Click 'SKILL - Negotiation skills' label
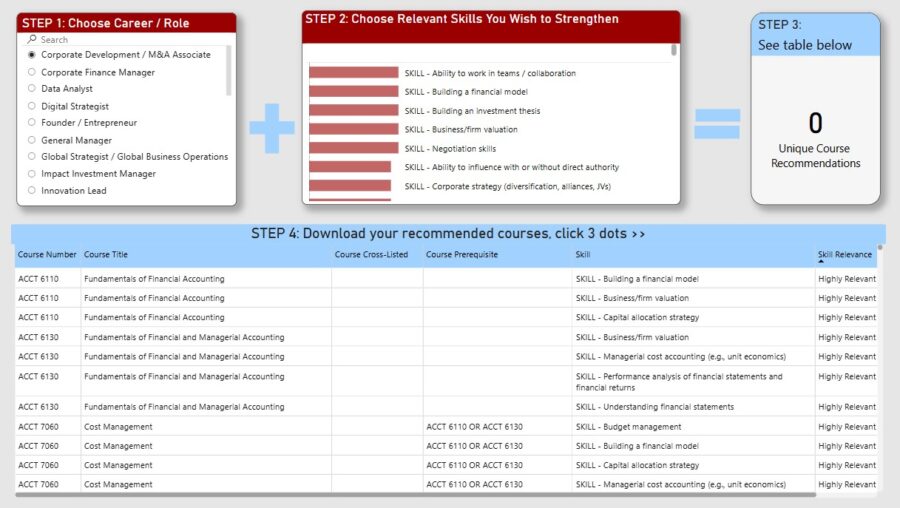Image resolution: width=900 pixels, height=508 pixels. (450, 149)
